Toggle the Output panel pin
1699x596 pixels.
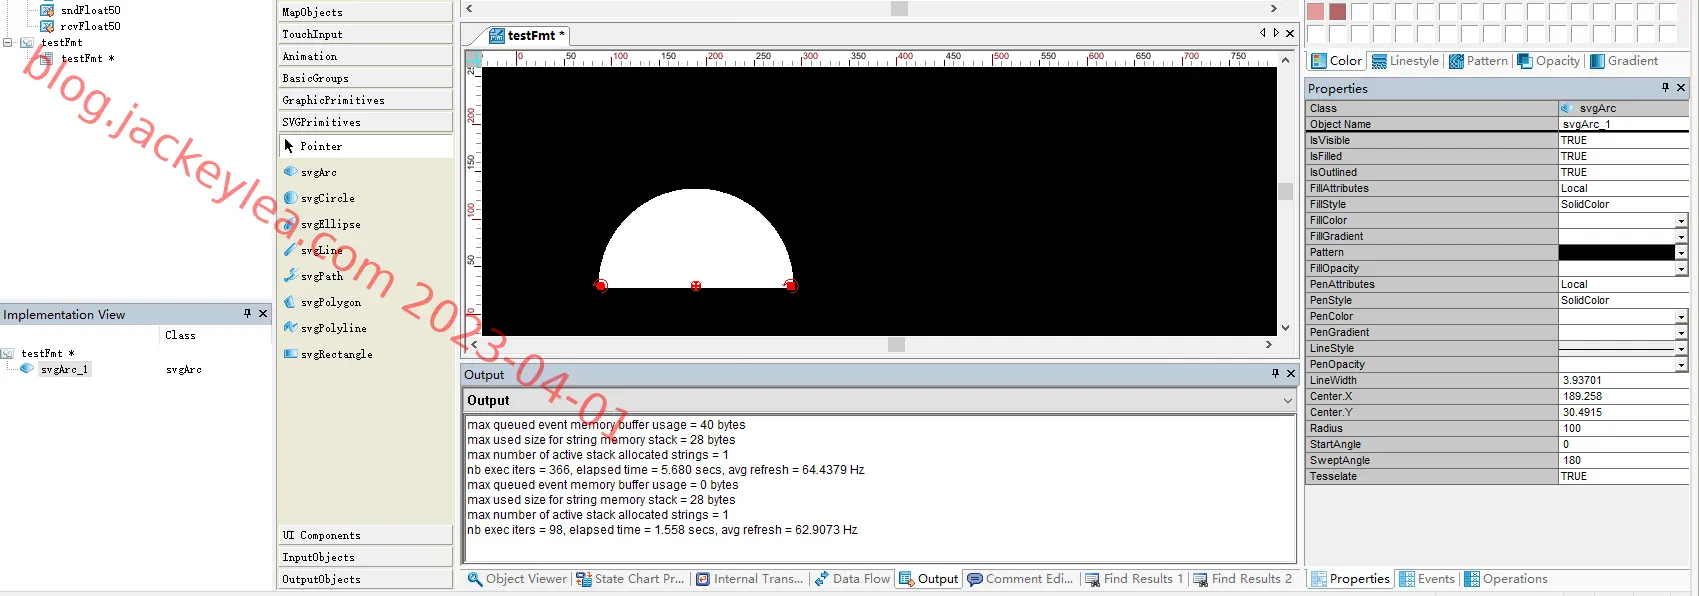pos(1275,374)
